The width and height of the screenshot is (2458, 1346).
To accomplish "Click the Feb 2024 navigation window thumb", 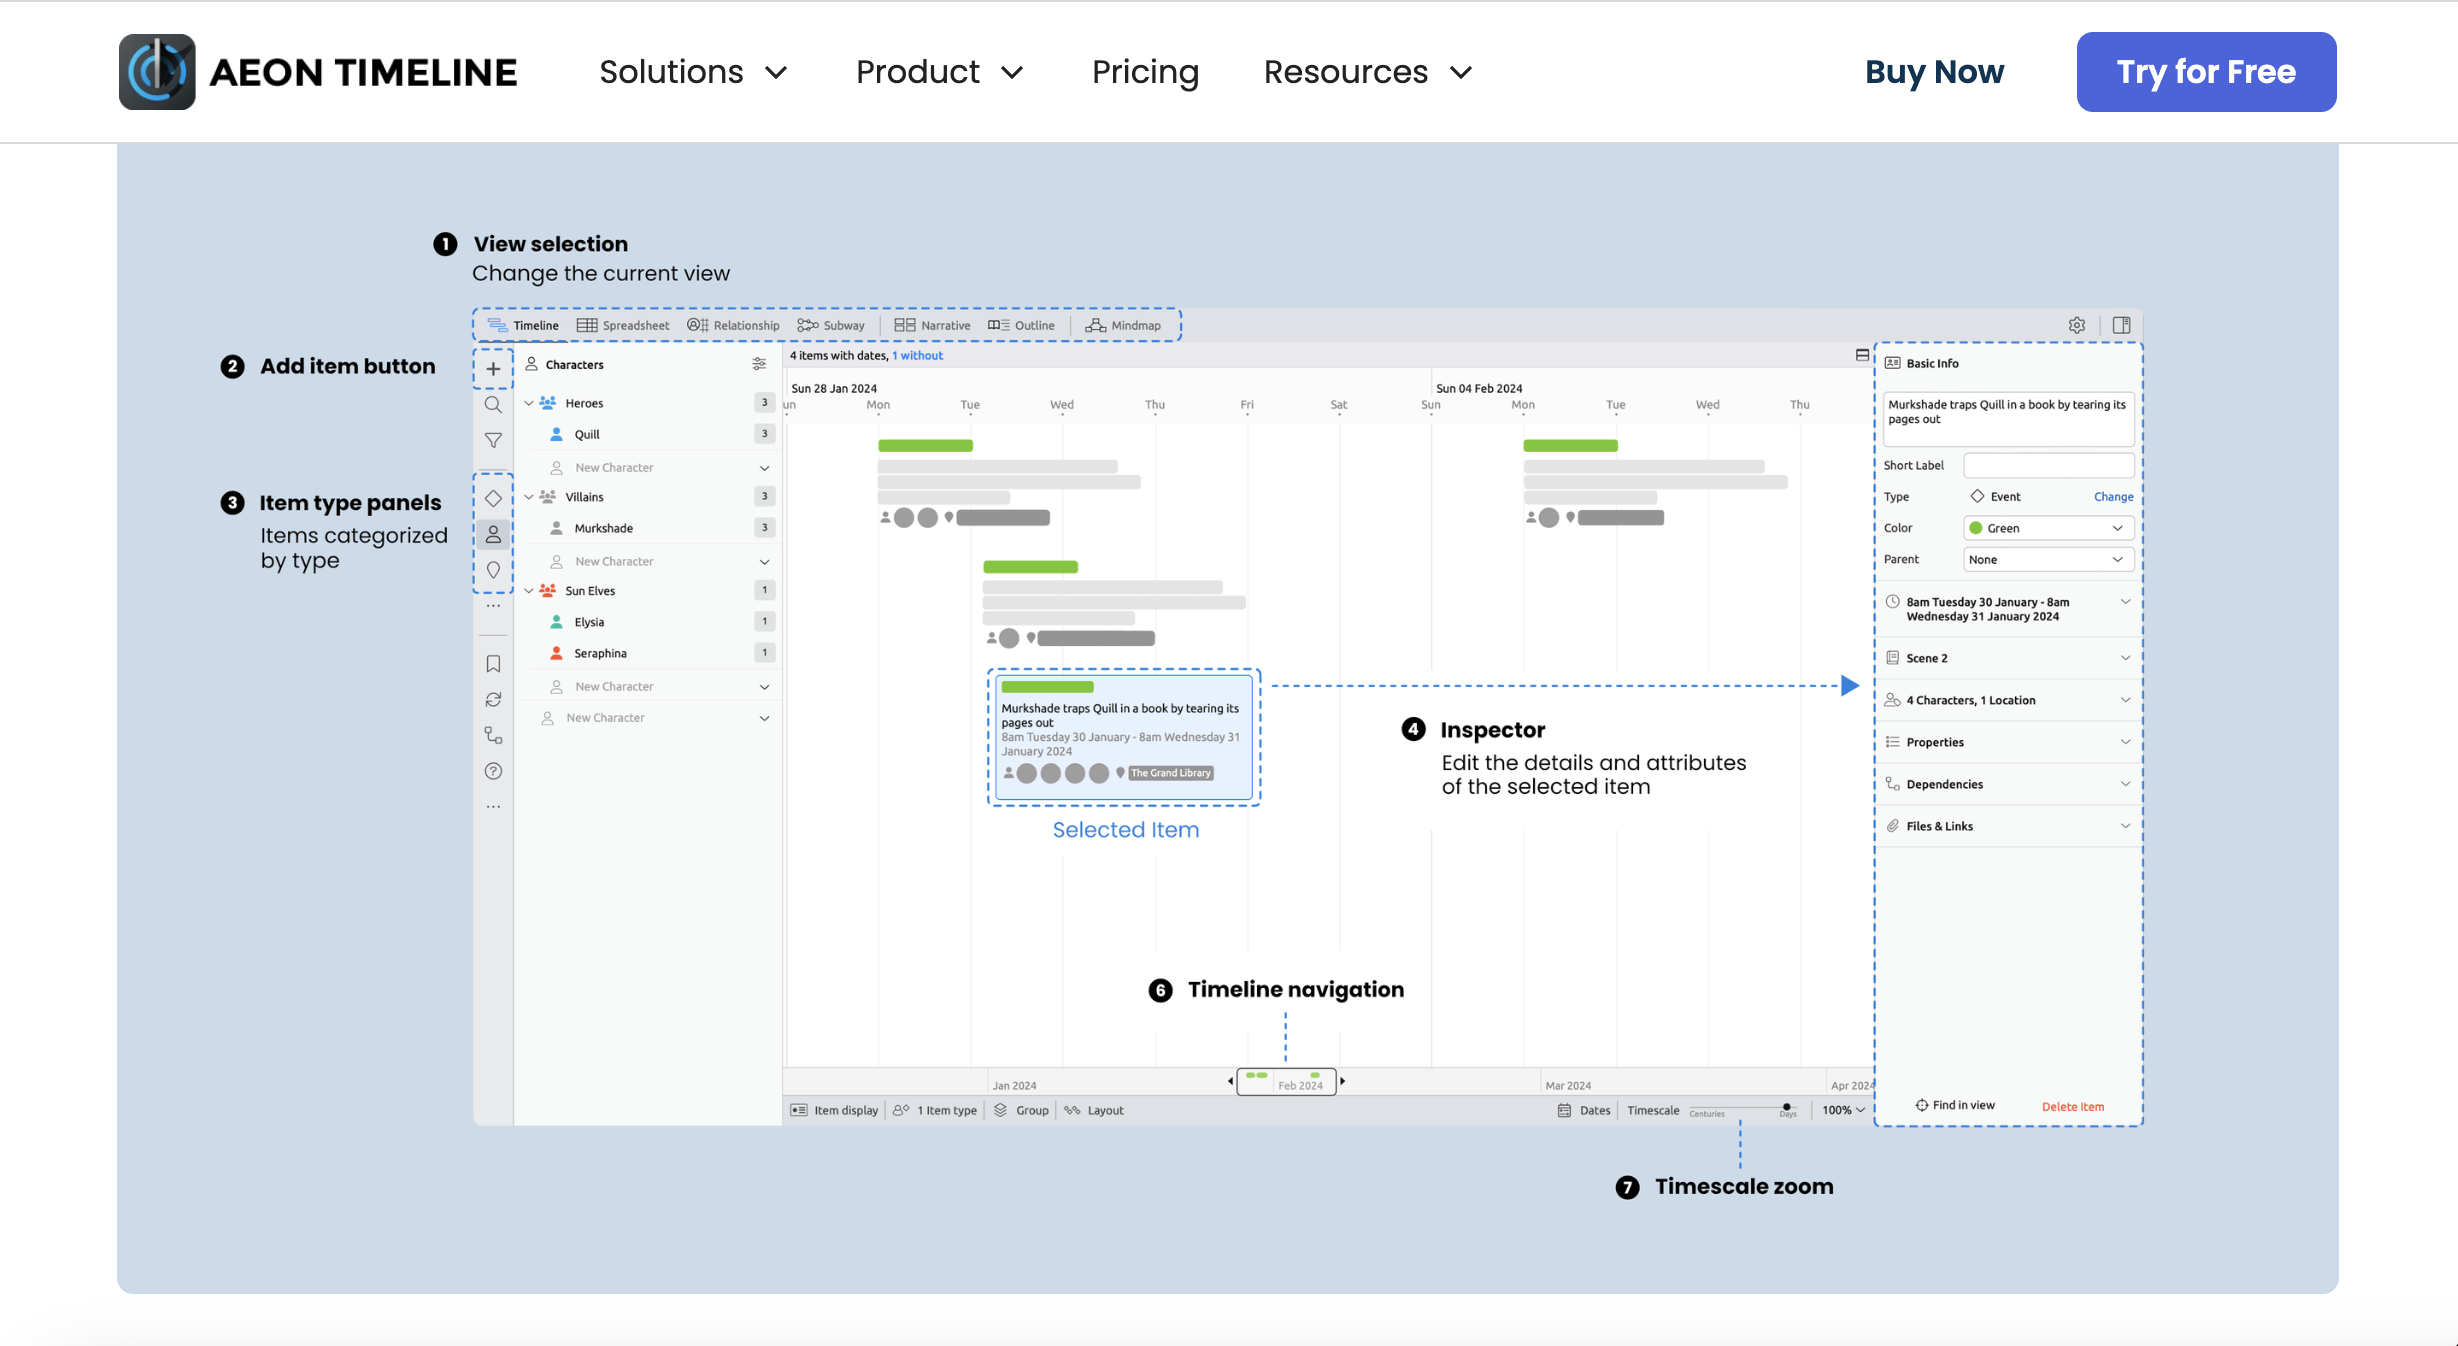I will pyautogui.click(x=1286, y=1081).
